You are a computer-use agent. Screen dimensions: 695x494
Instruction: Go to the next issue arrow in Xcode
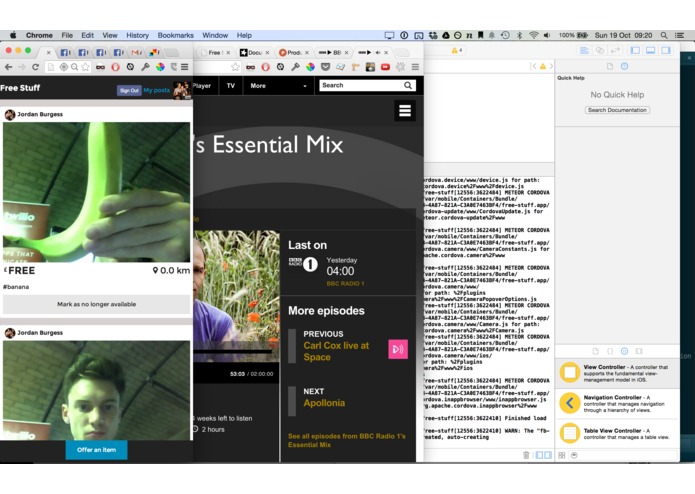pos(551,66)
